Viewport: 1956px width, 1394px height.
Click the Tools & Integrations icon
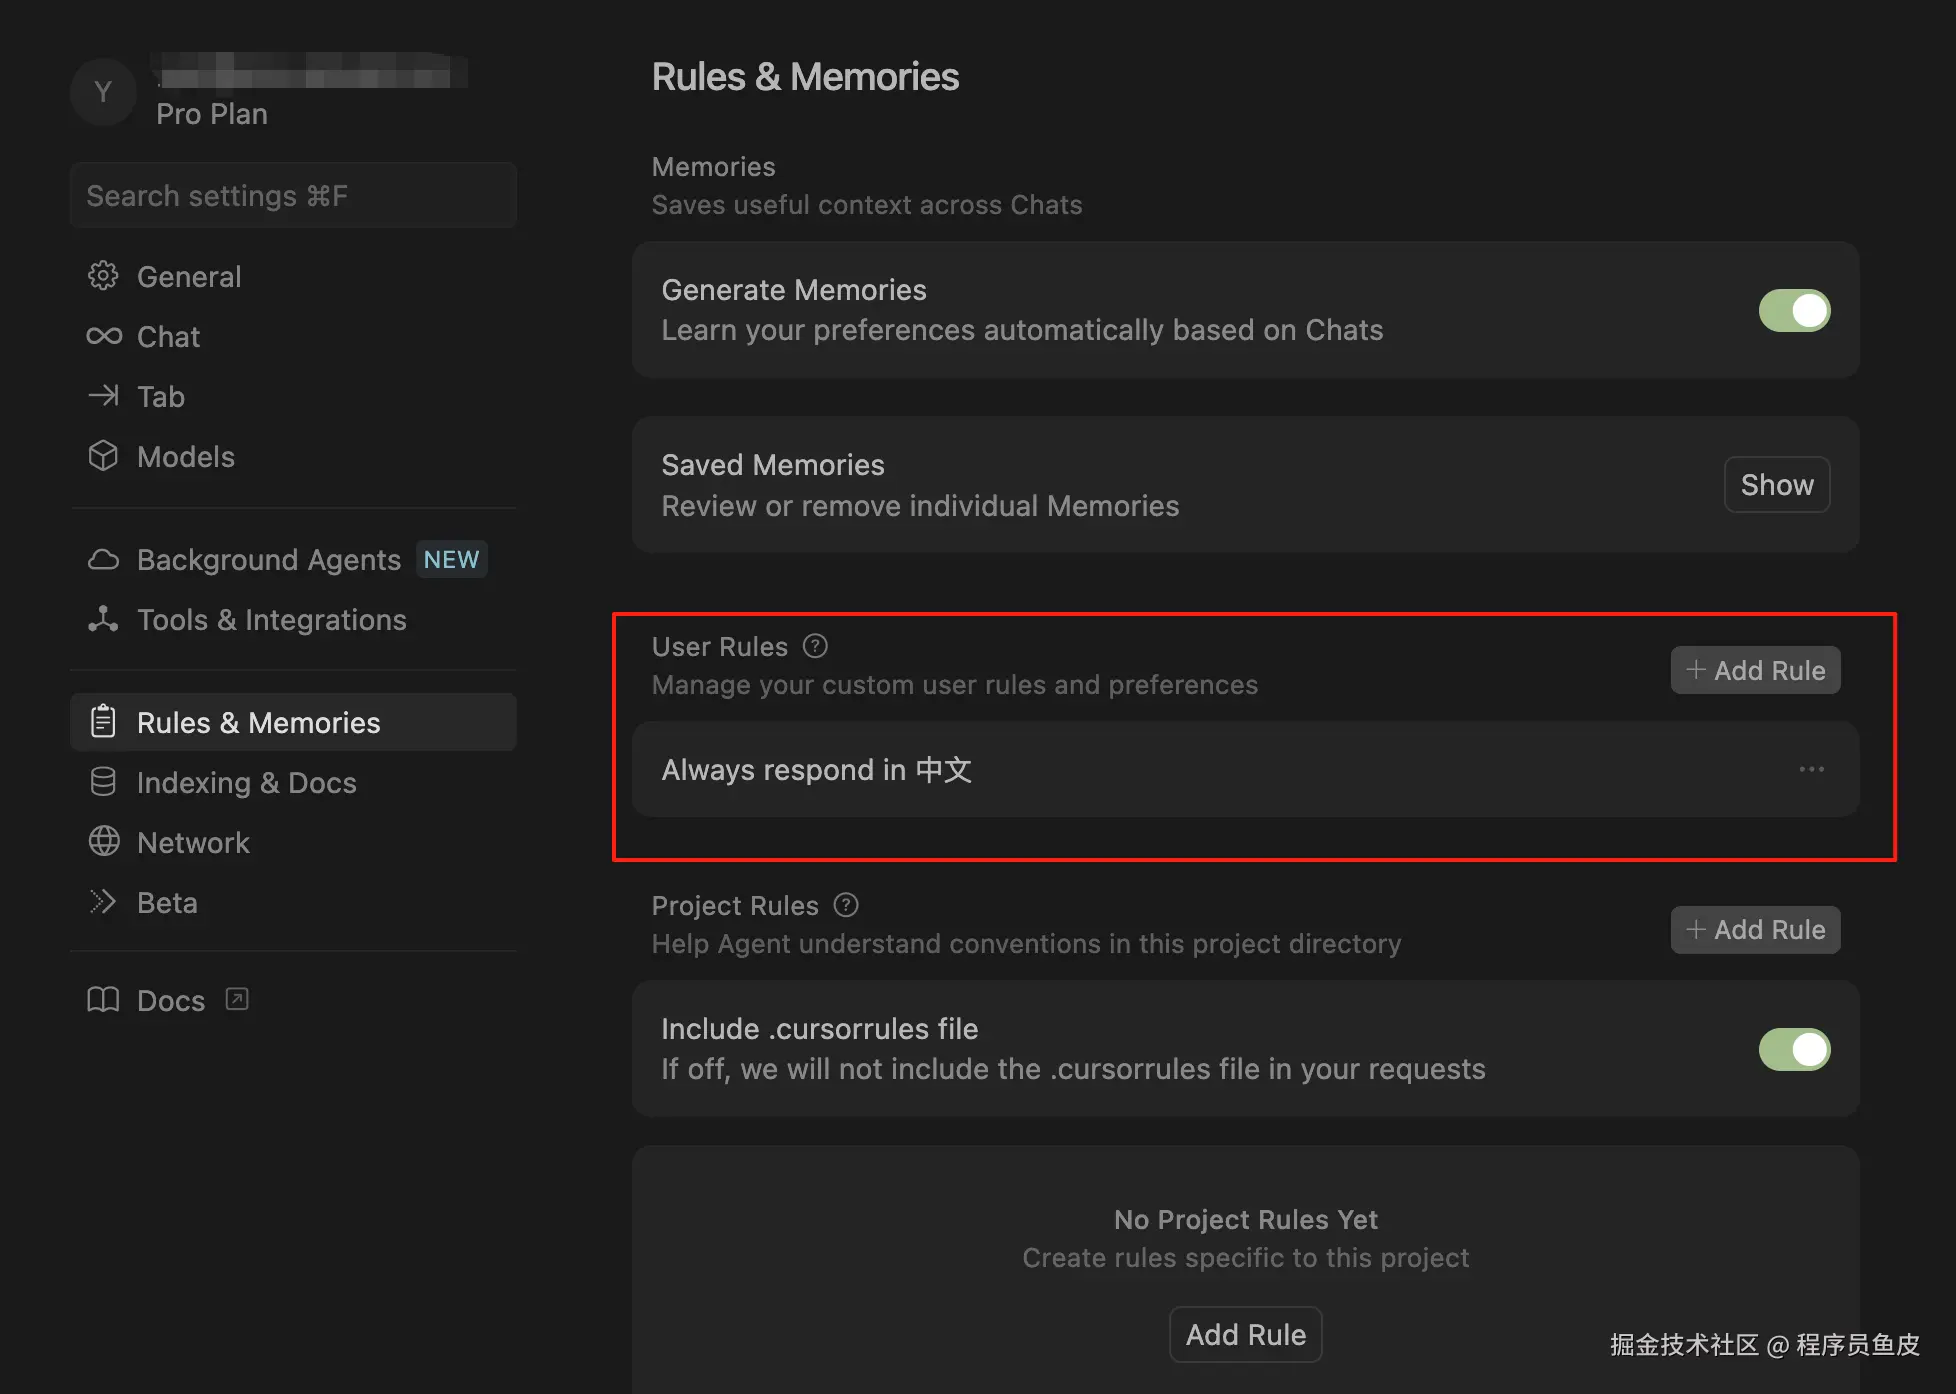click(103, 619)
